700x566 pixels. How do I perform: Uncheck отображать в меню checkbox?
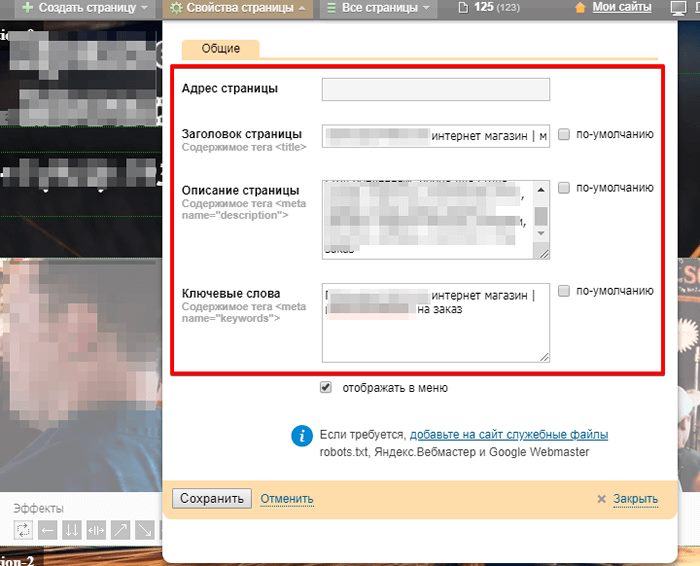(x=326, y=387)
